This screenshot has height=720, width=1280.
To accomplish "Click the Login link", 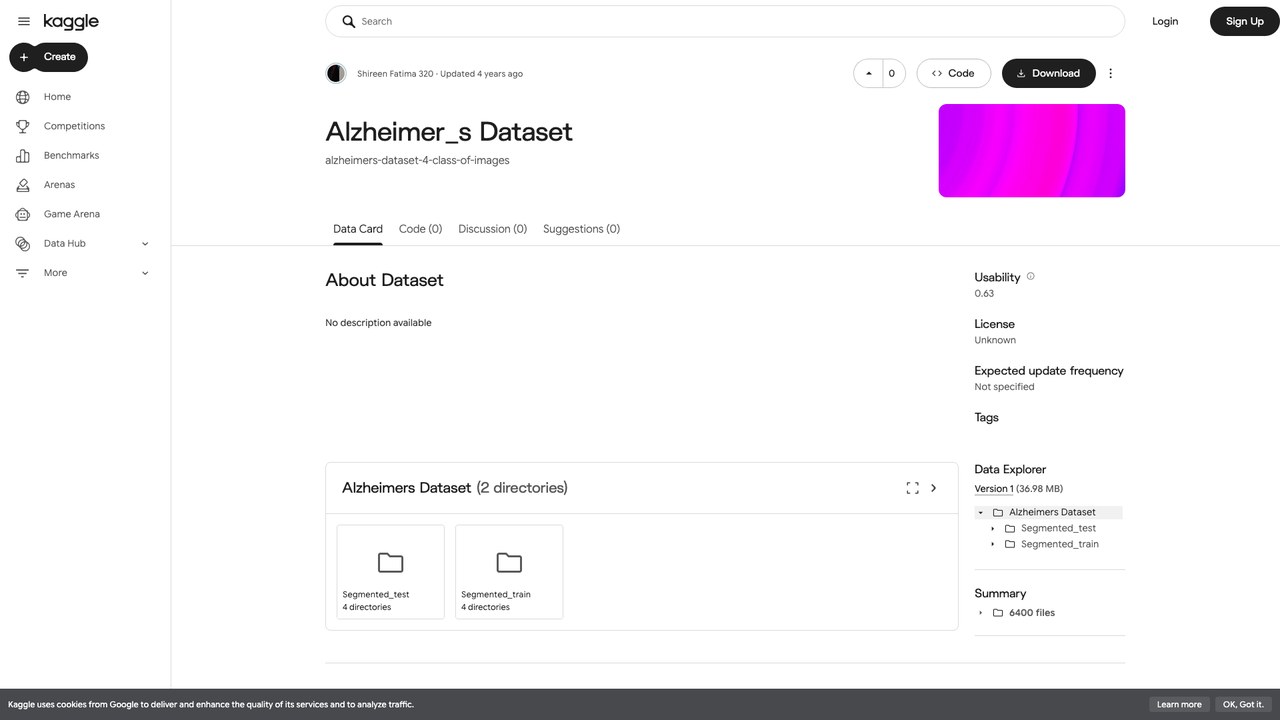I will pos(1165,21).
